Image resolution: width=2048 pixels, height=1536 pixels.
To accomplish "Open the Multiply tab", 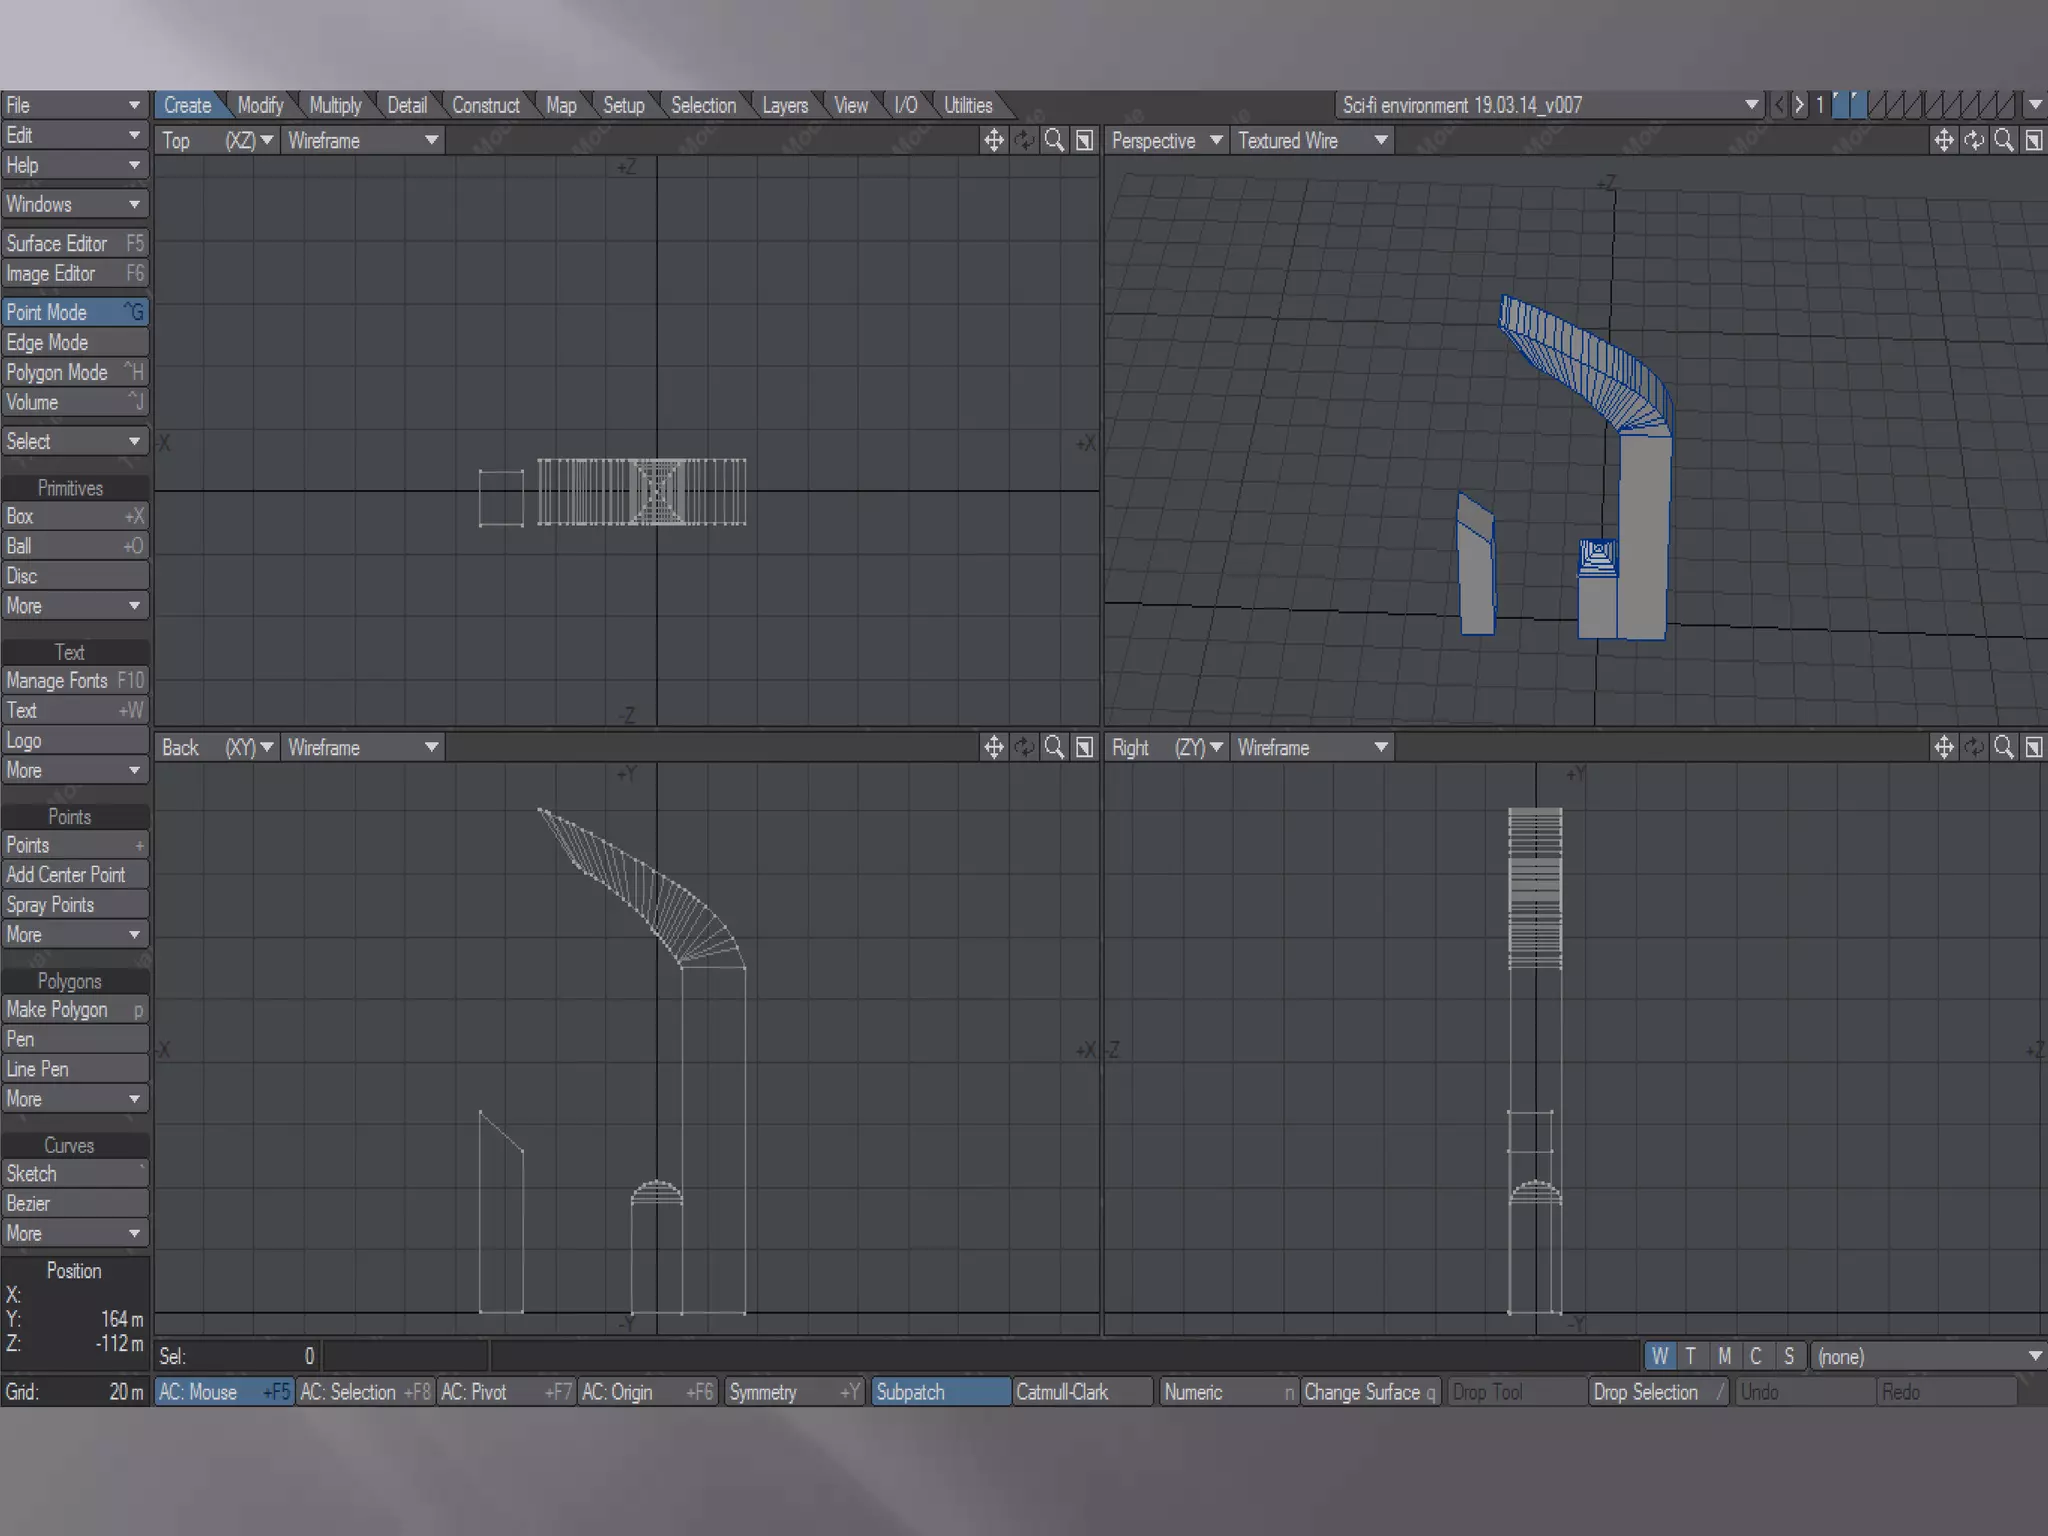I will 335,105.
